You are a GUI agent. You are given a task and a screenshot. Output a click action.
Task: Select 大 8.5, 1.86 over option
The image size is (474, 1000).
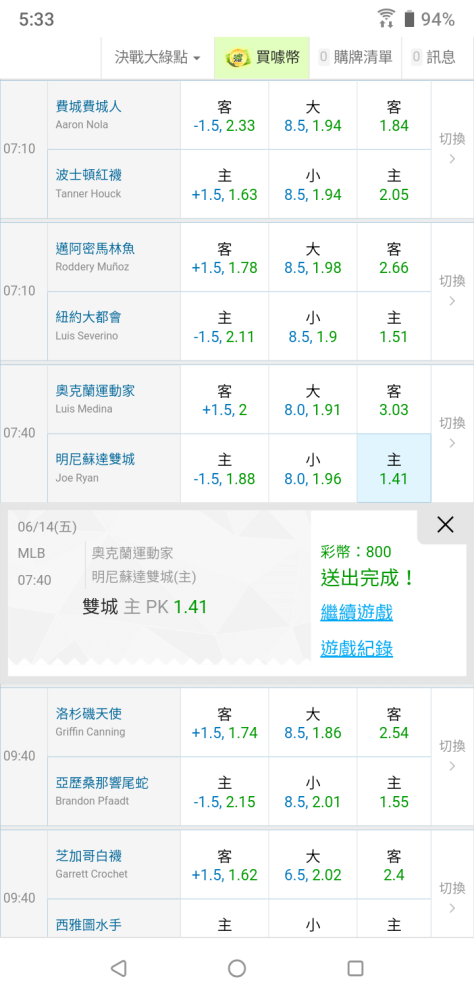click(313, 723)
